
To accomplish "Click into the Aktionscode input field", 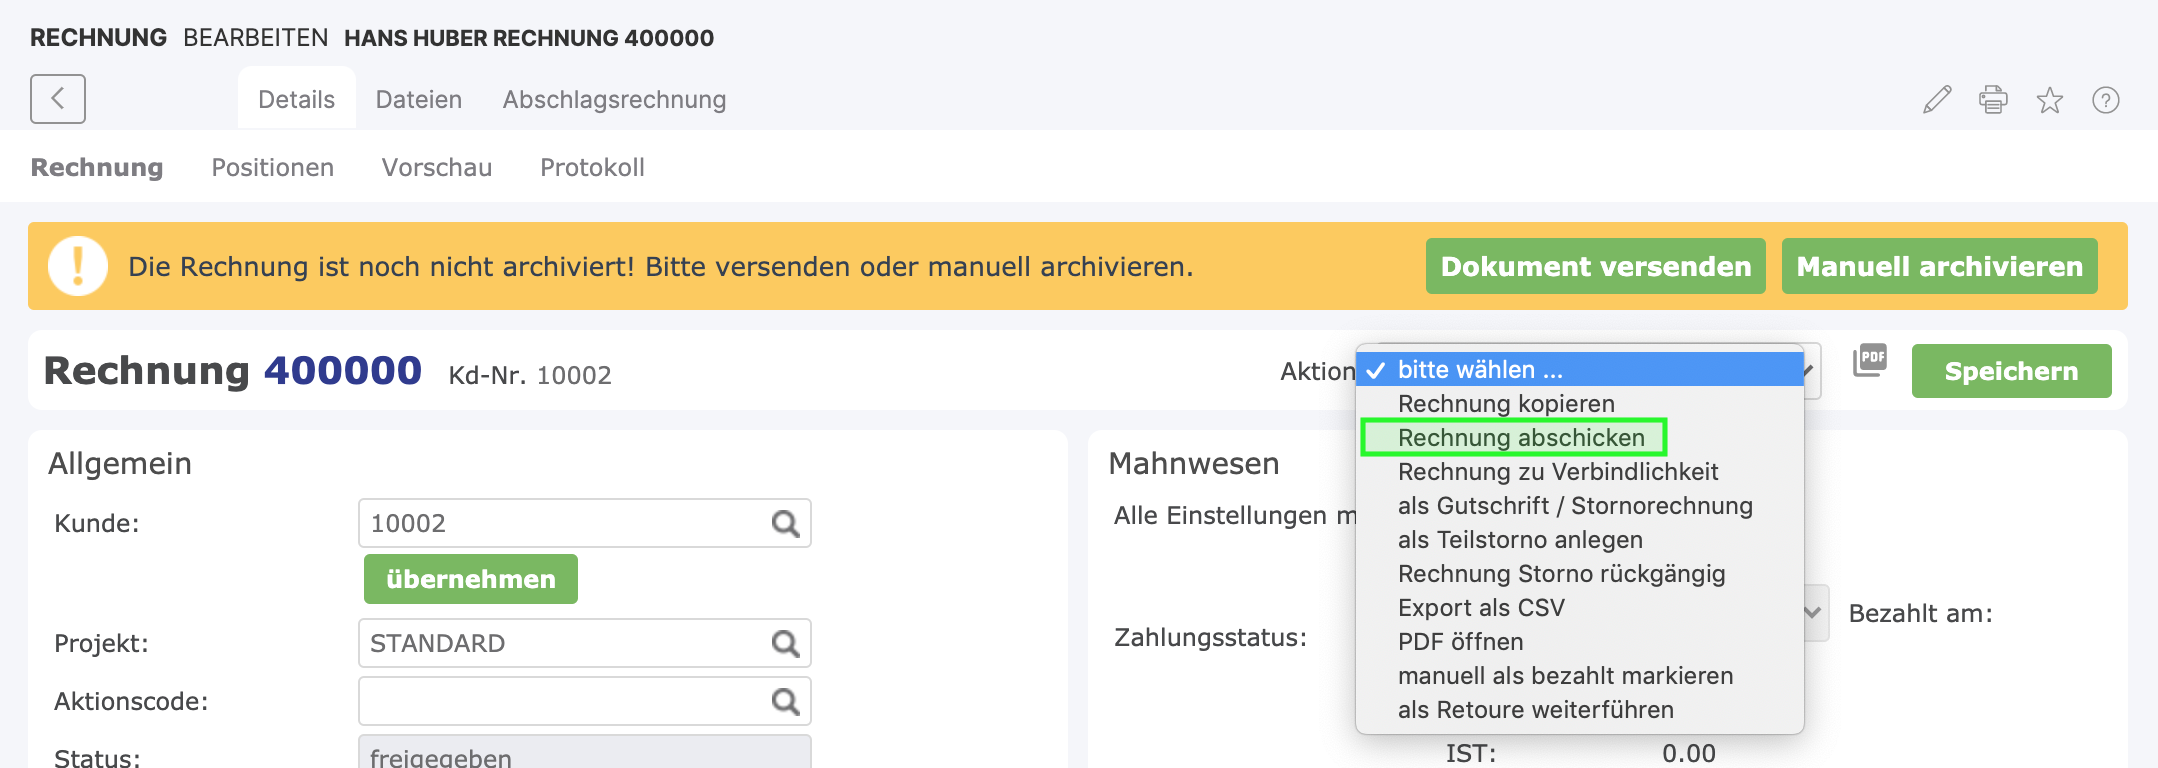I will coord(560,702).
